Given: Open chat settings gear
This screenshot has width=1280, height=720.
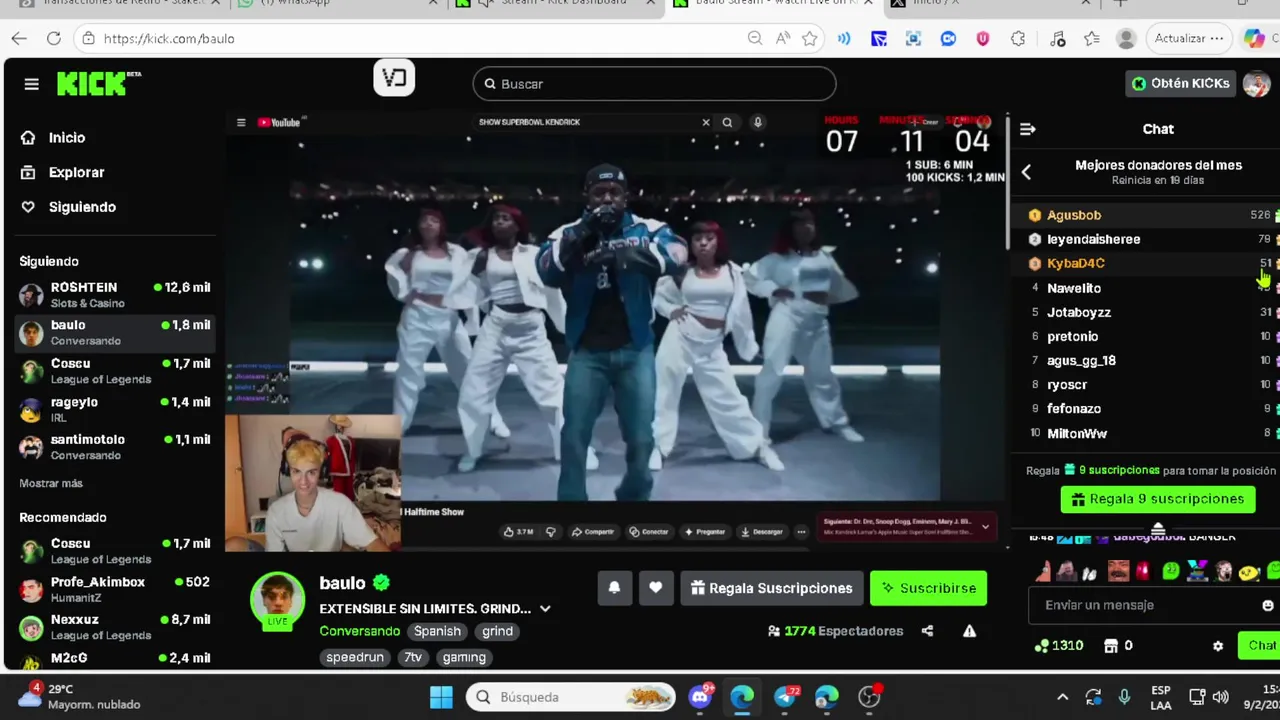Looking at the screenshot, I should pyautogui.click(x=1218, y=646).
